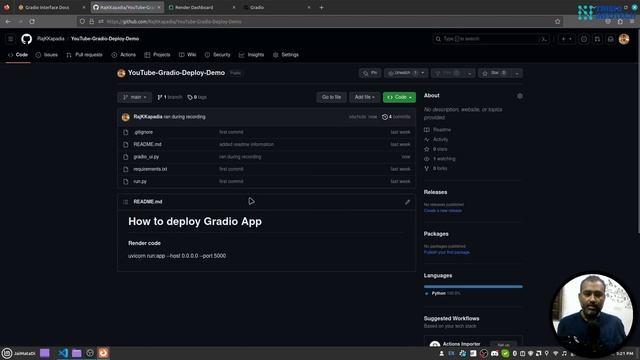Open gradio_ui.py file

click(146, 157)
